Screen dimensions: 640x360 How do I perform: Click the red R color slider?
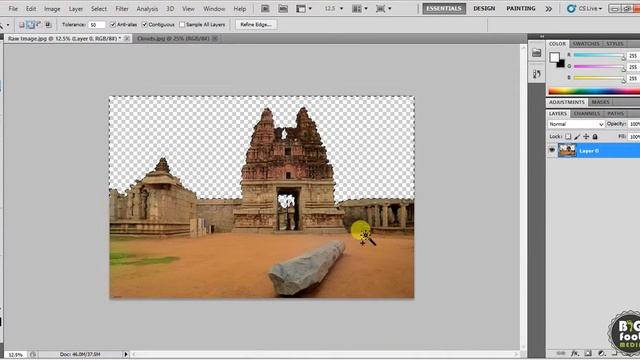point(599,55)
